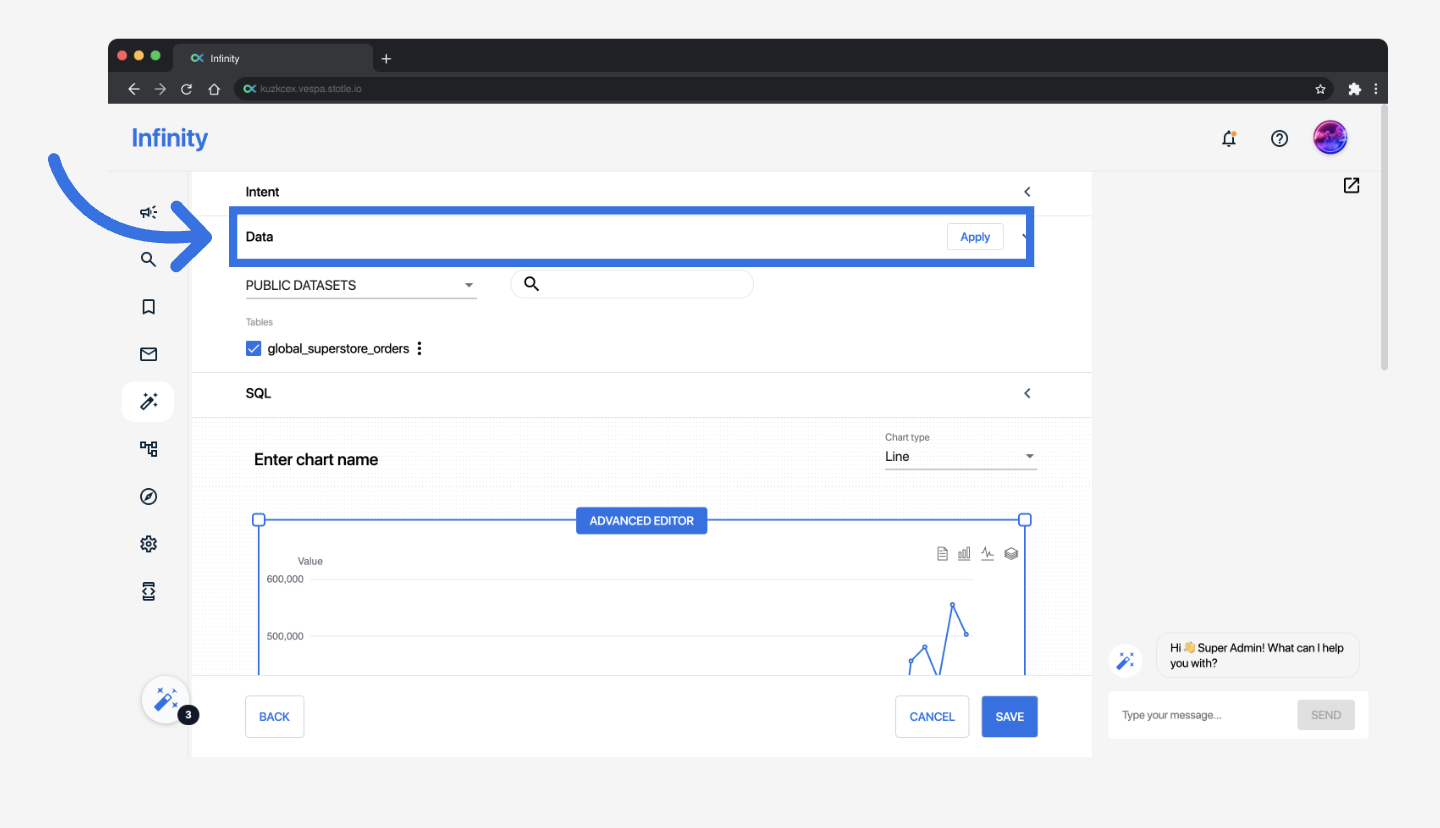The width and height of the screenshot is (1440, 828).
Task: Expand the Intent section chevron
Action: (1027, 192)
